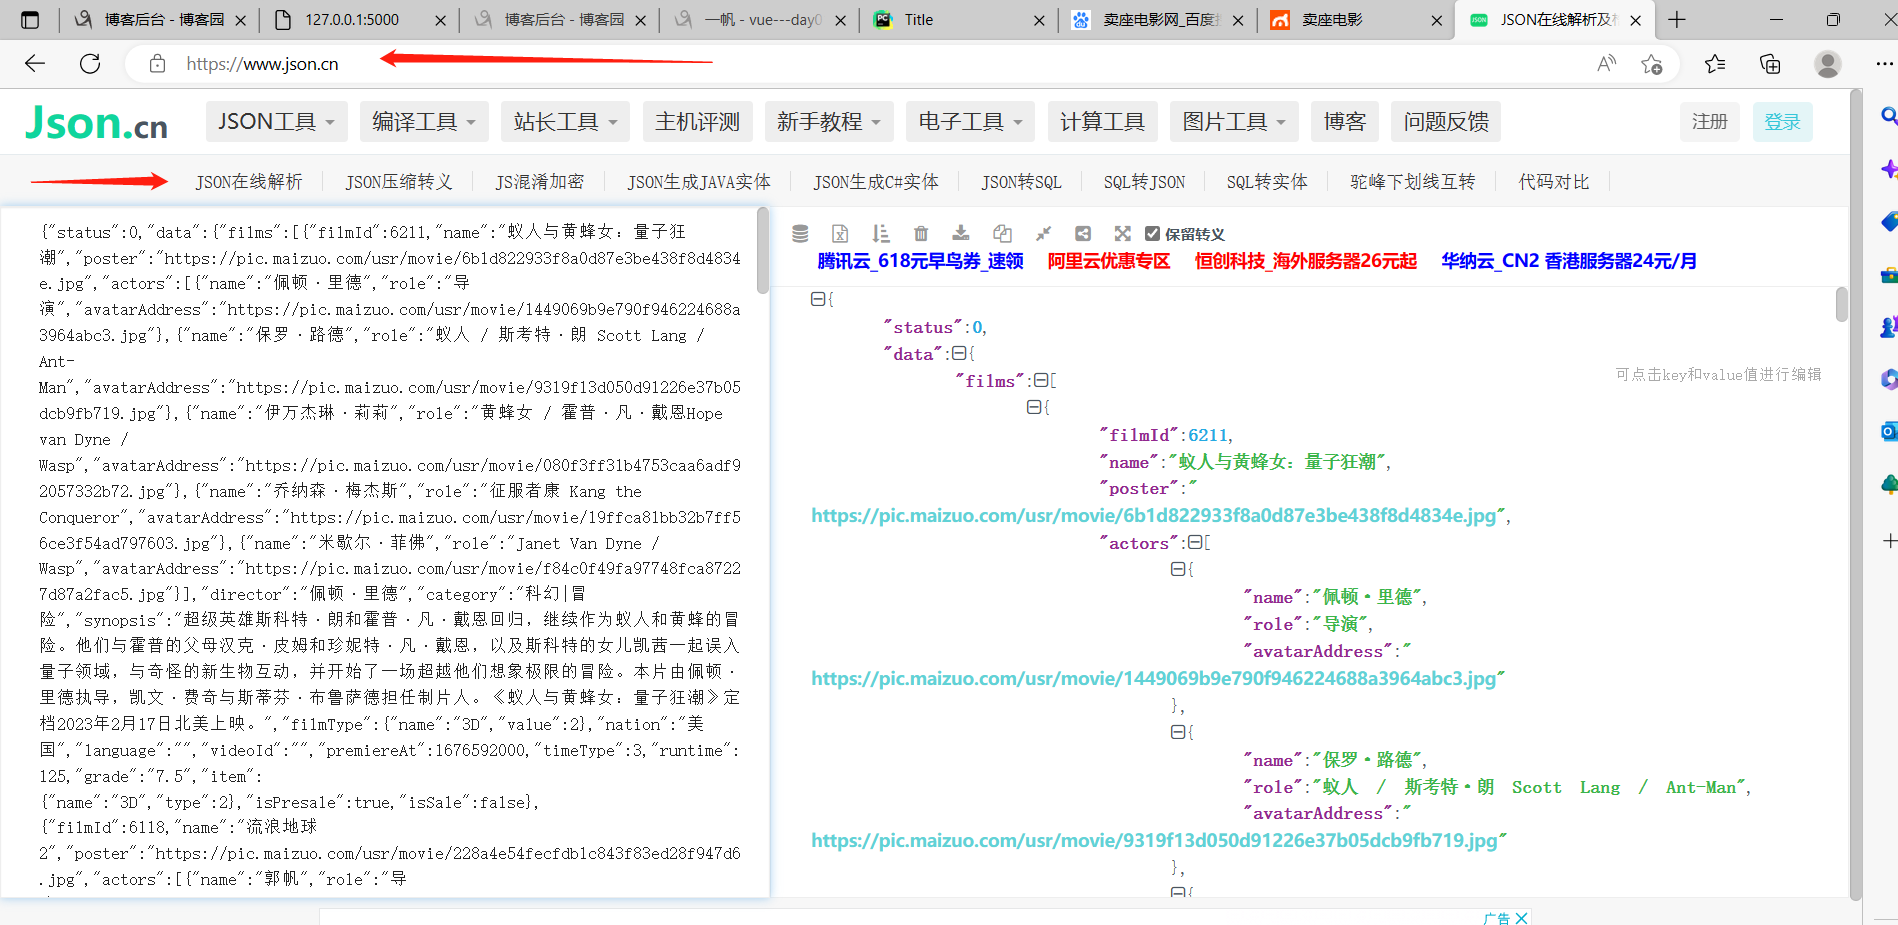The height and width of the screenshot is (925, 1898).
Task: Click the 登录 login button
Action: click(1782, 122)
